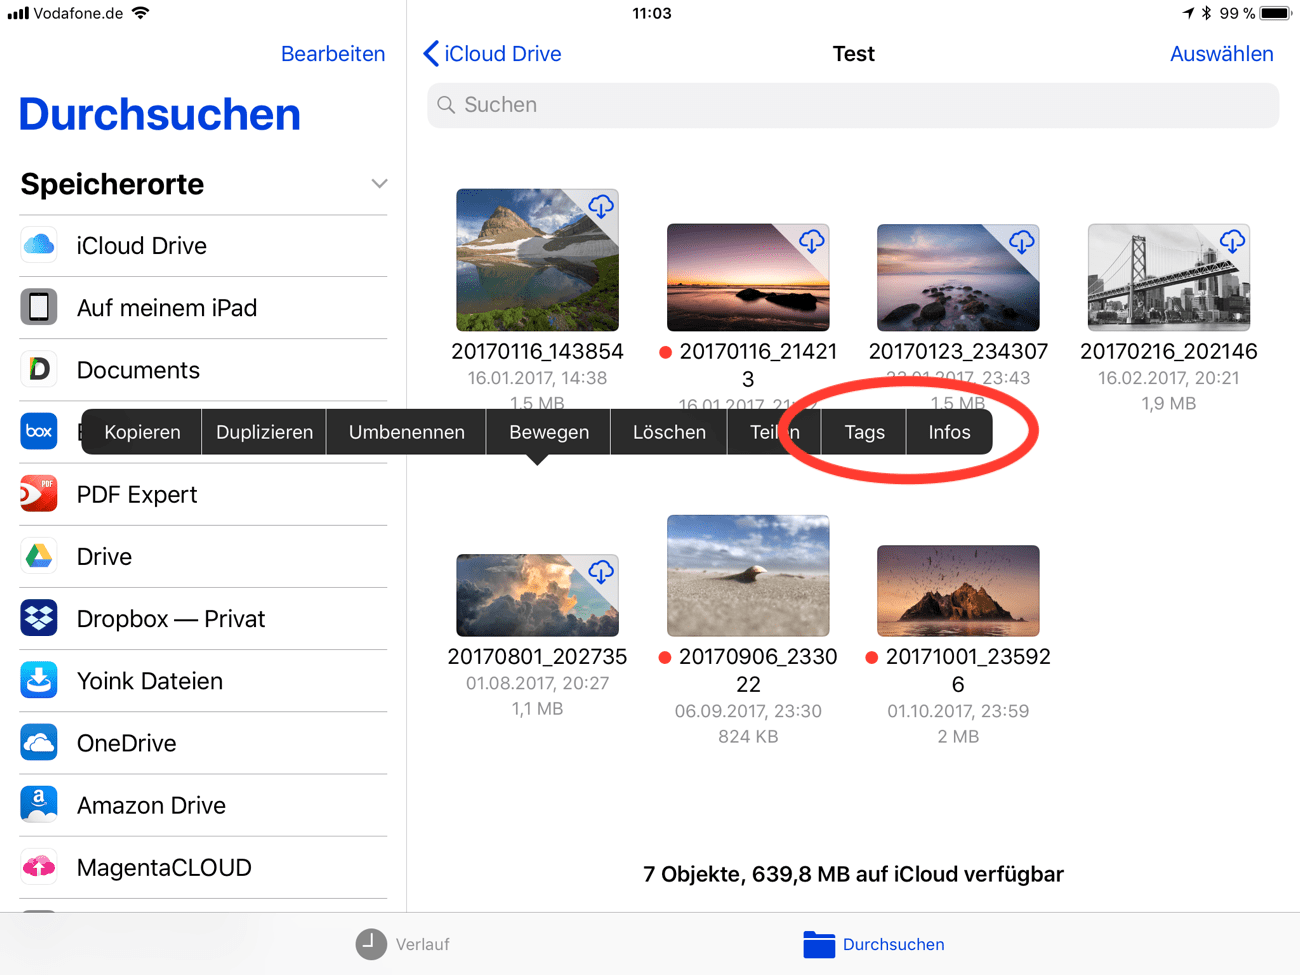Image resolution: width=1300 pixels, height=975 pixels.
Task: Open the Documents app icon
Action: coord(39,369)
